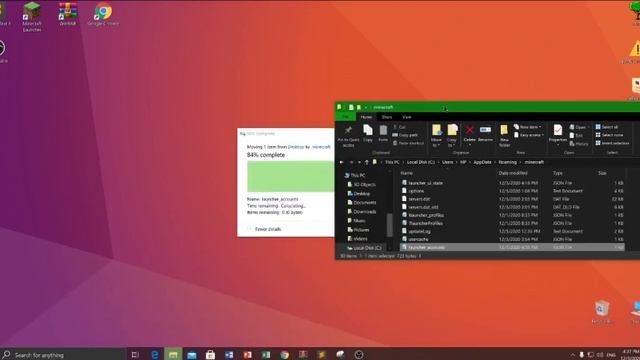Click History in the Open group

[579, 143]
